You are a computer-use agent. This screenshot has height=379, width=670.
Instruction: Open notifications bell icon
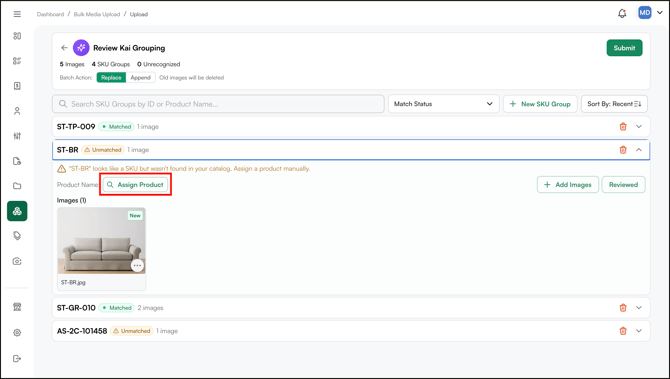(622, 13)
